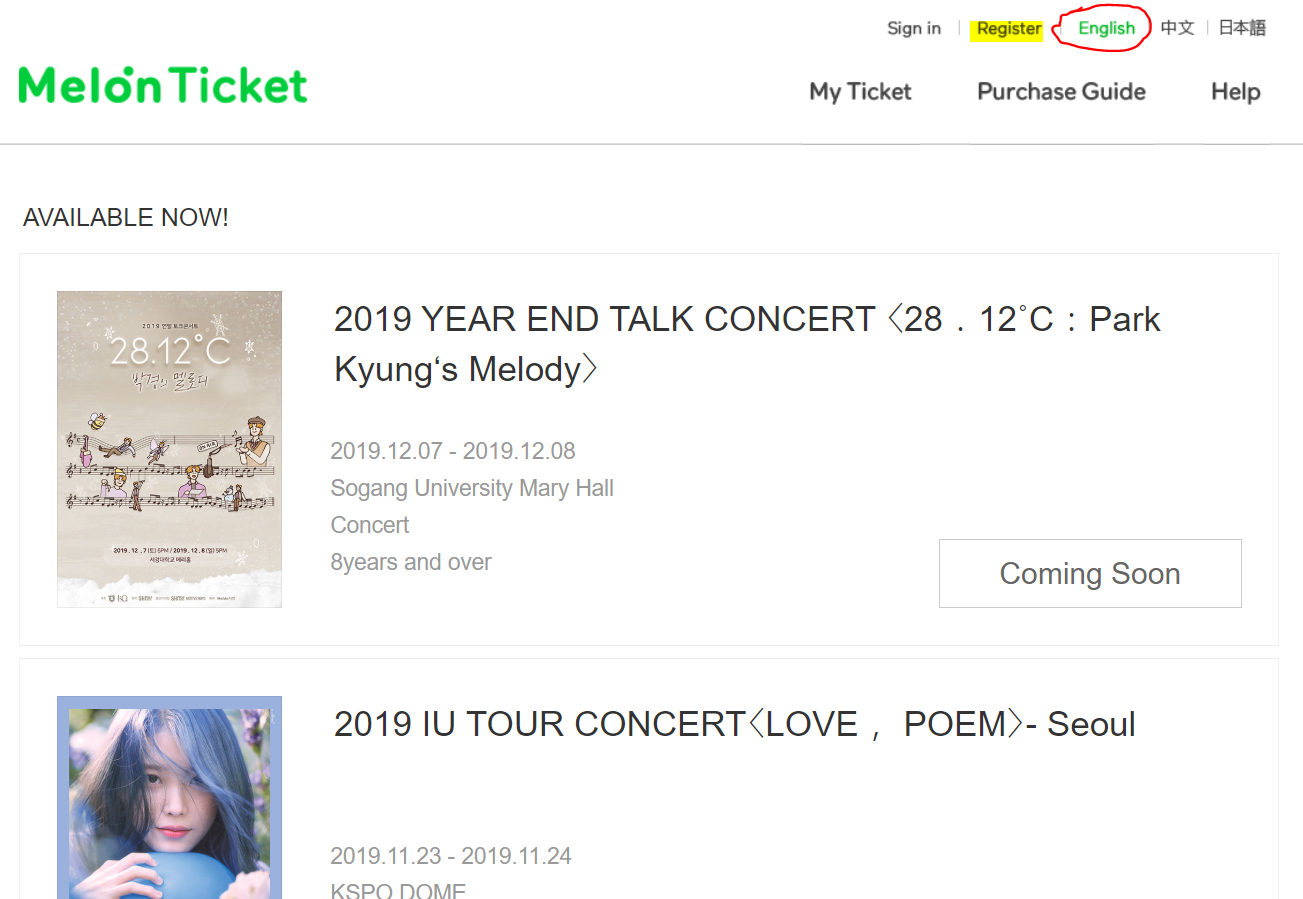Click the Melon Ticket logo
The width and height of the screenshot is (1303, 899).
point(162,84)
